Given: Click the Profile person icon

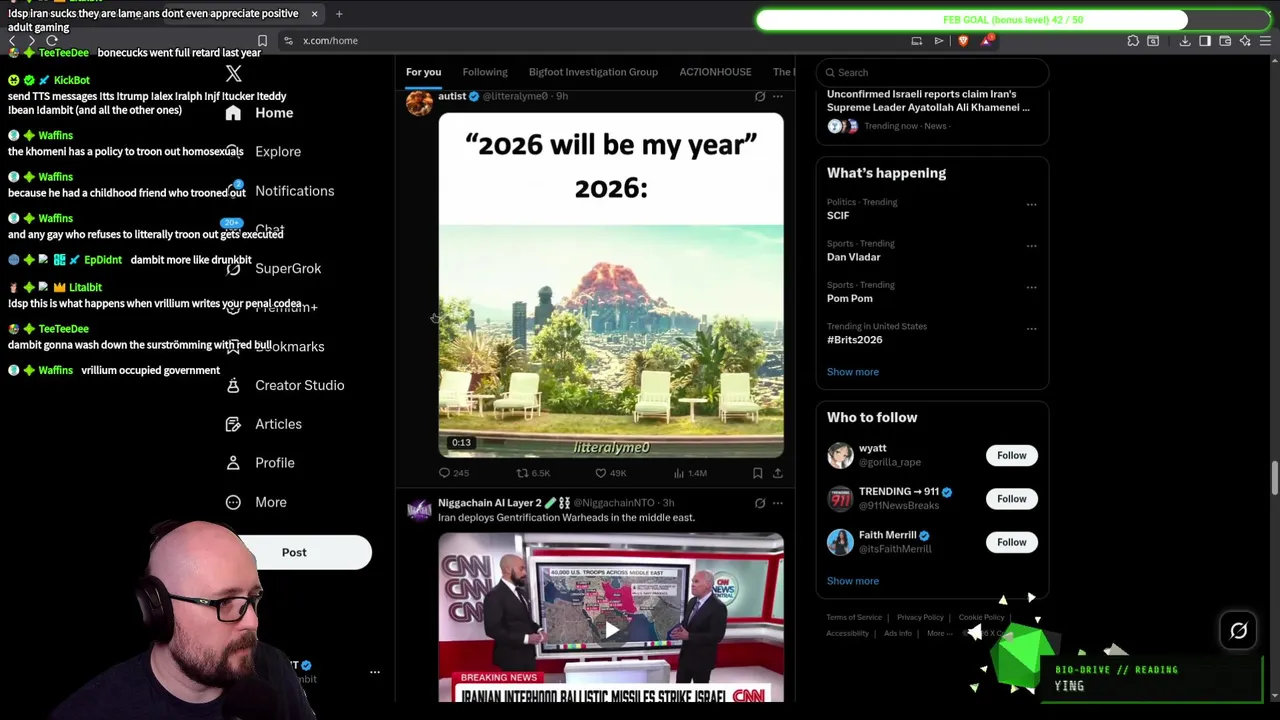Looking at the screenshot, I should (x=233, y=463).
